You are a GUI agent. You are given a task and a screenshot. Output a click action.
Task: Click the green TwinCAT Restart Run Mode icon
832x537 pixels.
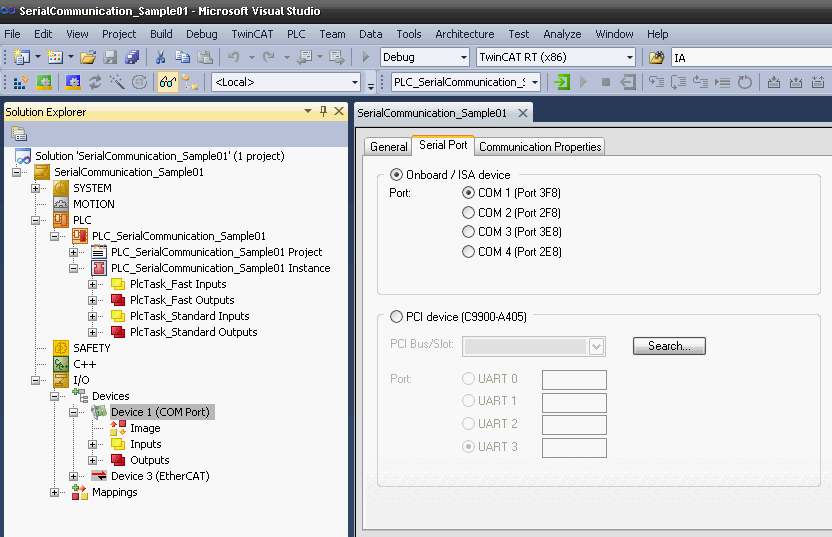pos(44,82)
